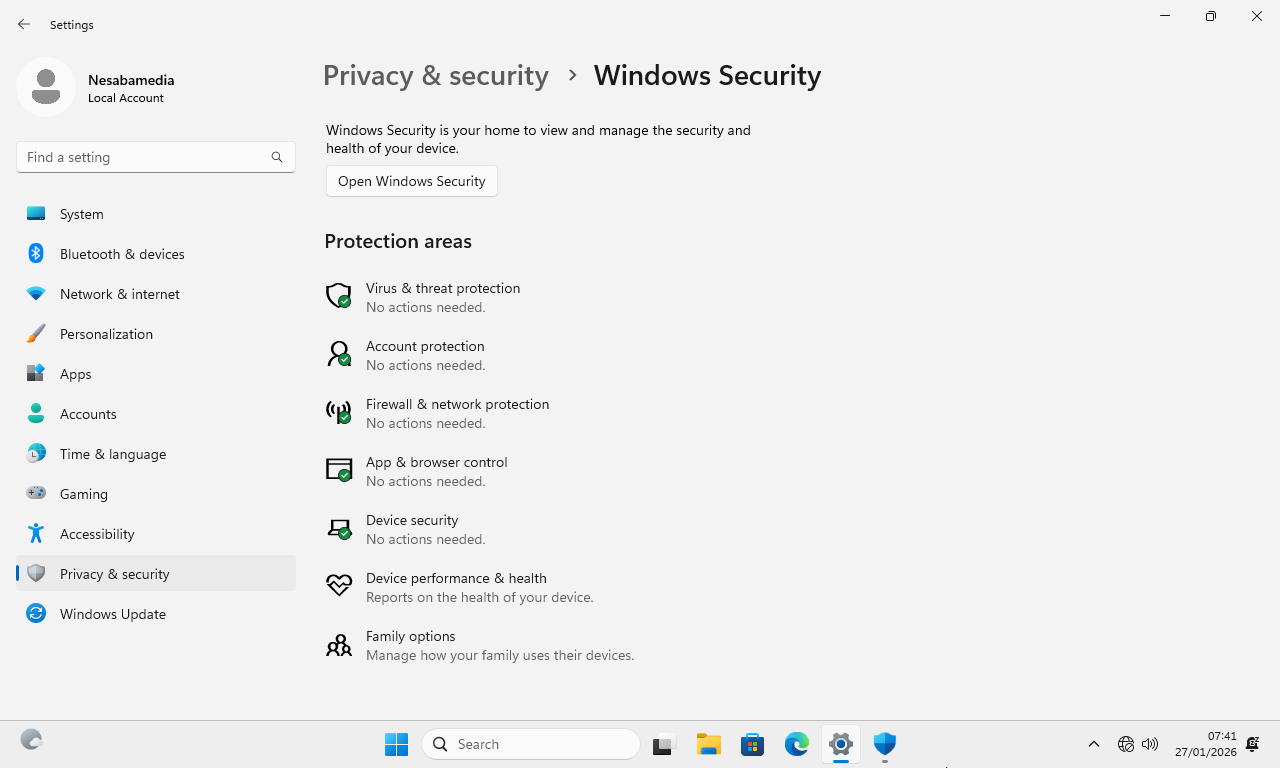
Task: Click the Firewall & network protection icon
Action: pos(339,412)
